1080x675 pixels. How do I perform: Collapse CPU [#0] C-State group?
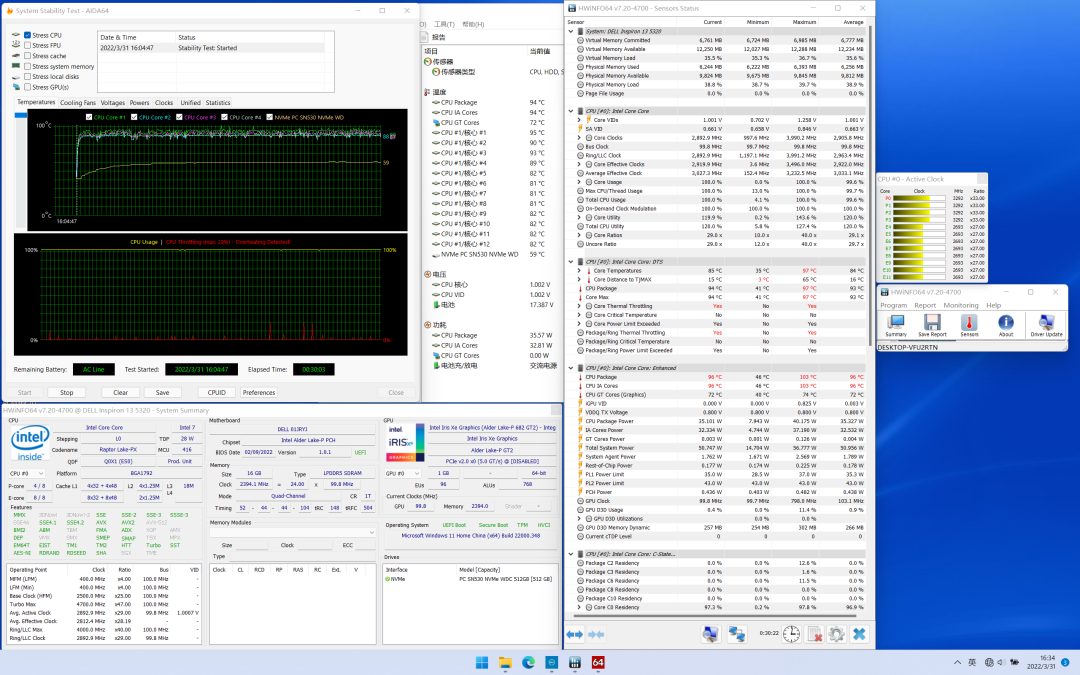click(x=571, y=554)
